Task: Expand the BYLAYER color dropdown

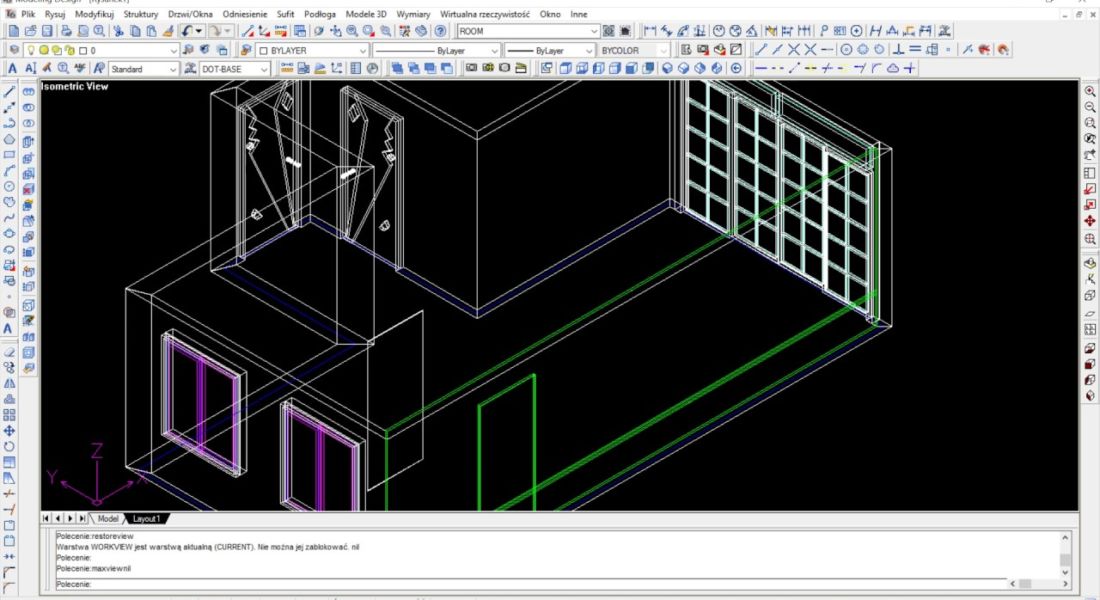Action: pyautogui.click(x=363, y=50)
